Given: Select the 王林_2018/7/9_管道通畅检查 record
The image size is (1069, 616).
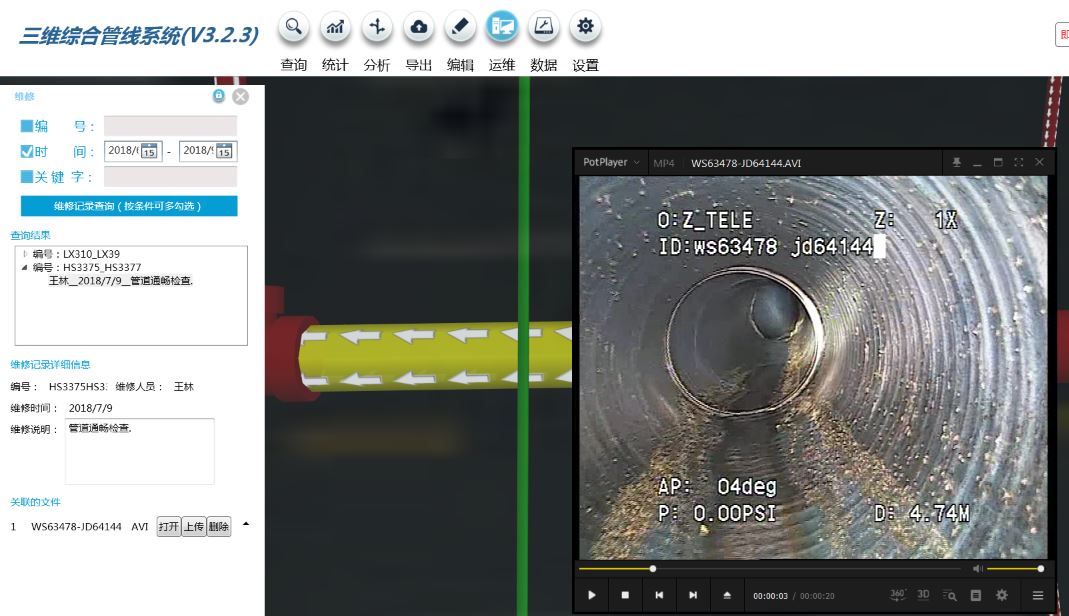Looking at the screenshot, I should (x=121, y=281).
